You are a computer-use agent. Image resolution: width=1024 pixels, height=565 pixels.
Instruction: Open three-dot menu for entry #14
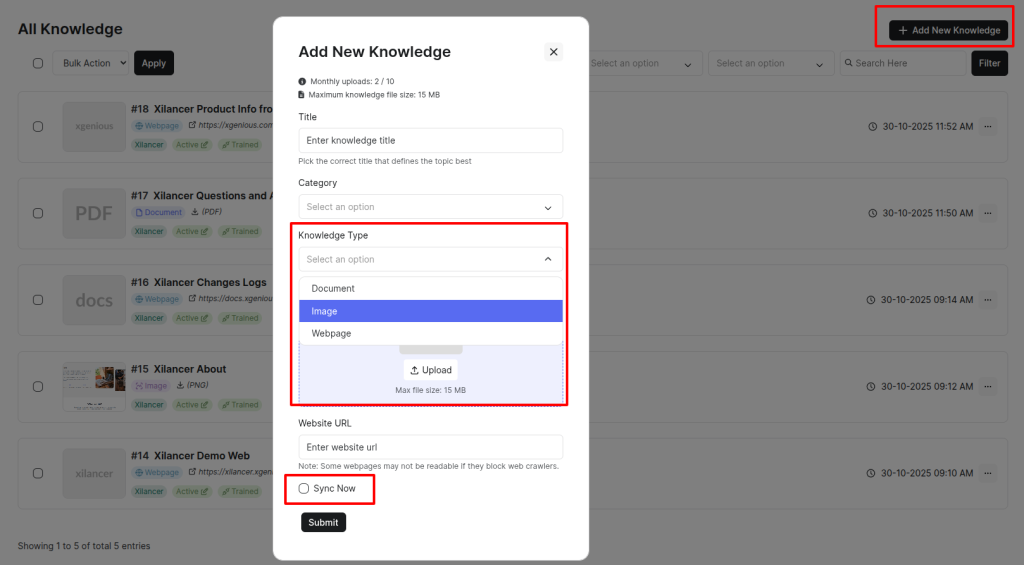pyautogui.click(x=988, y=473)
